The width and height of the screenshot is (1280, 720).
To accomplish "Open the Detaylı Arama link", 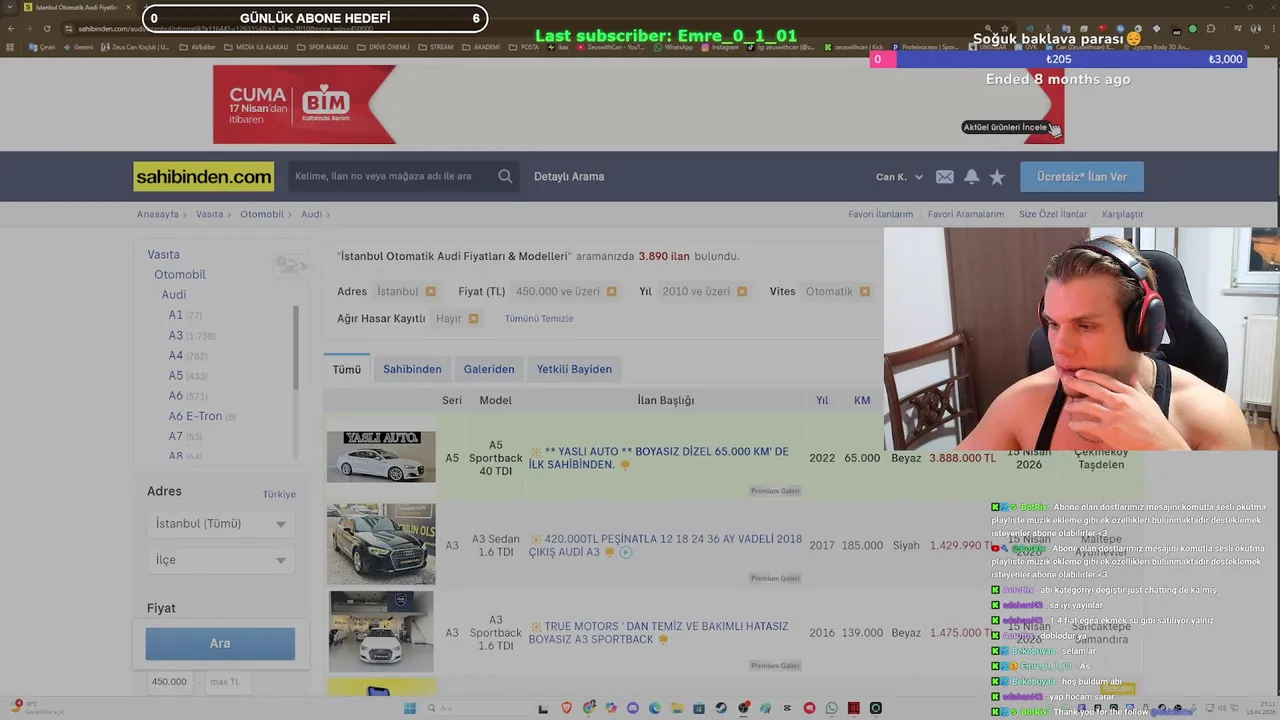I will (569, 177).
